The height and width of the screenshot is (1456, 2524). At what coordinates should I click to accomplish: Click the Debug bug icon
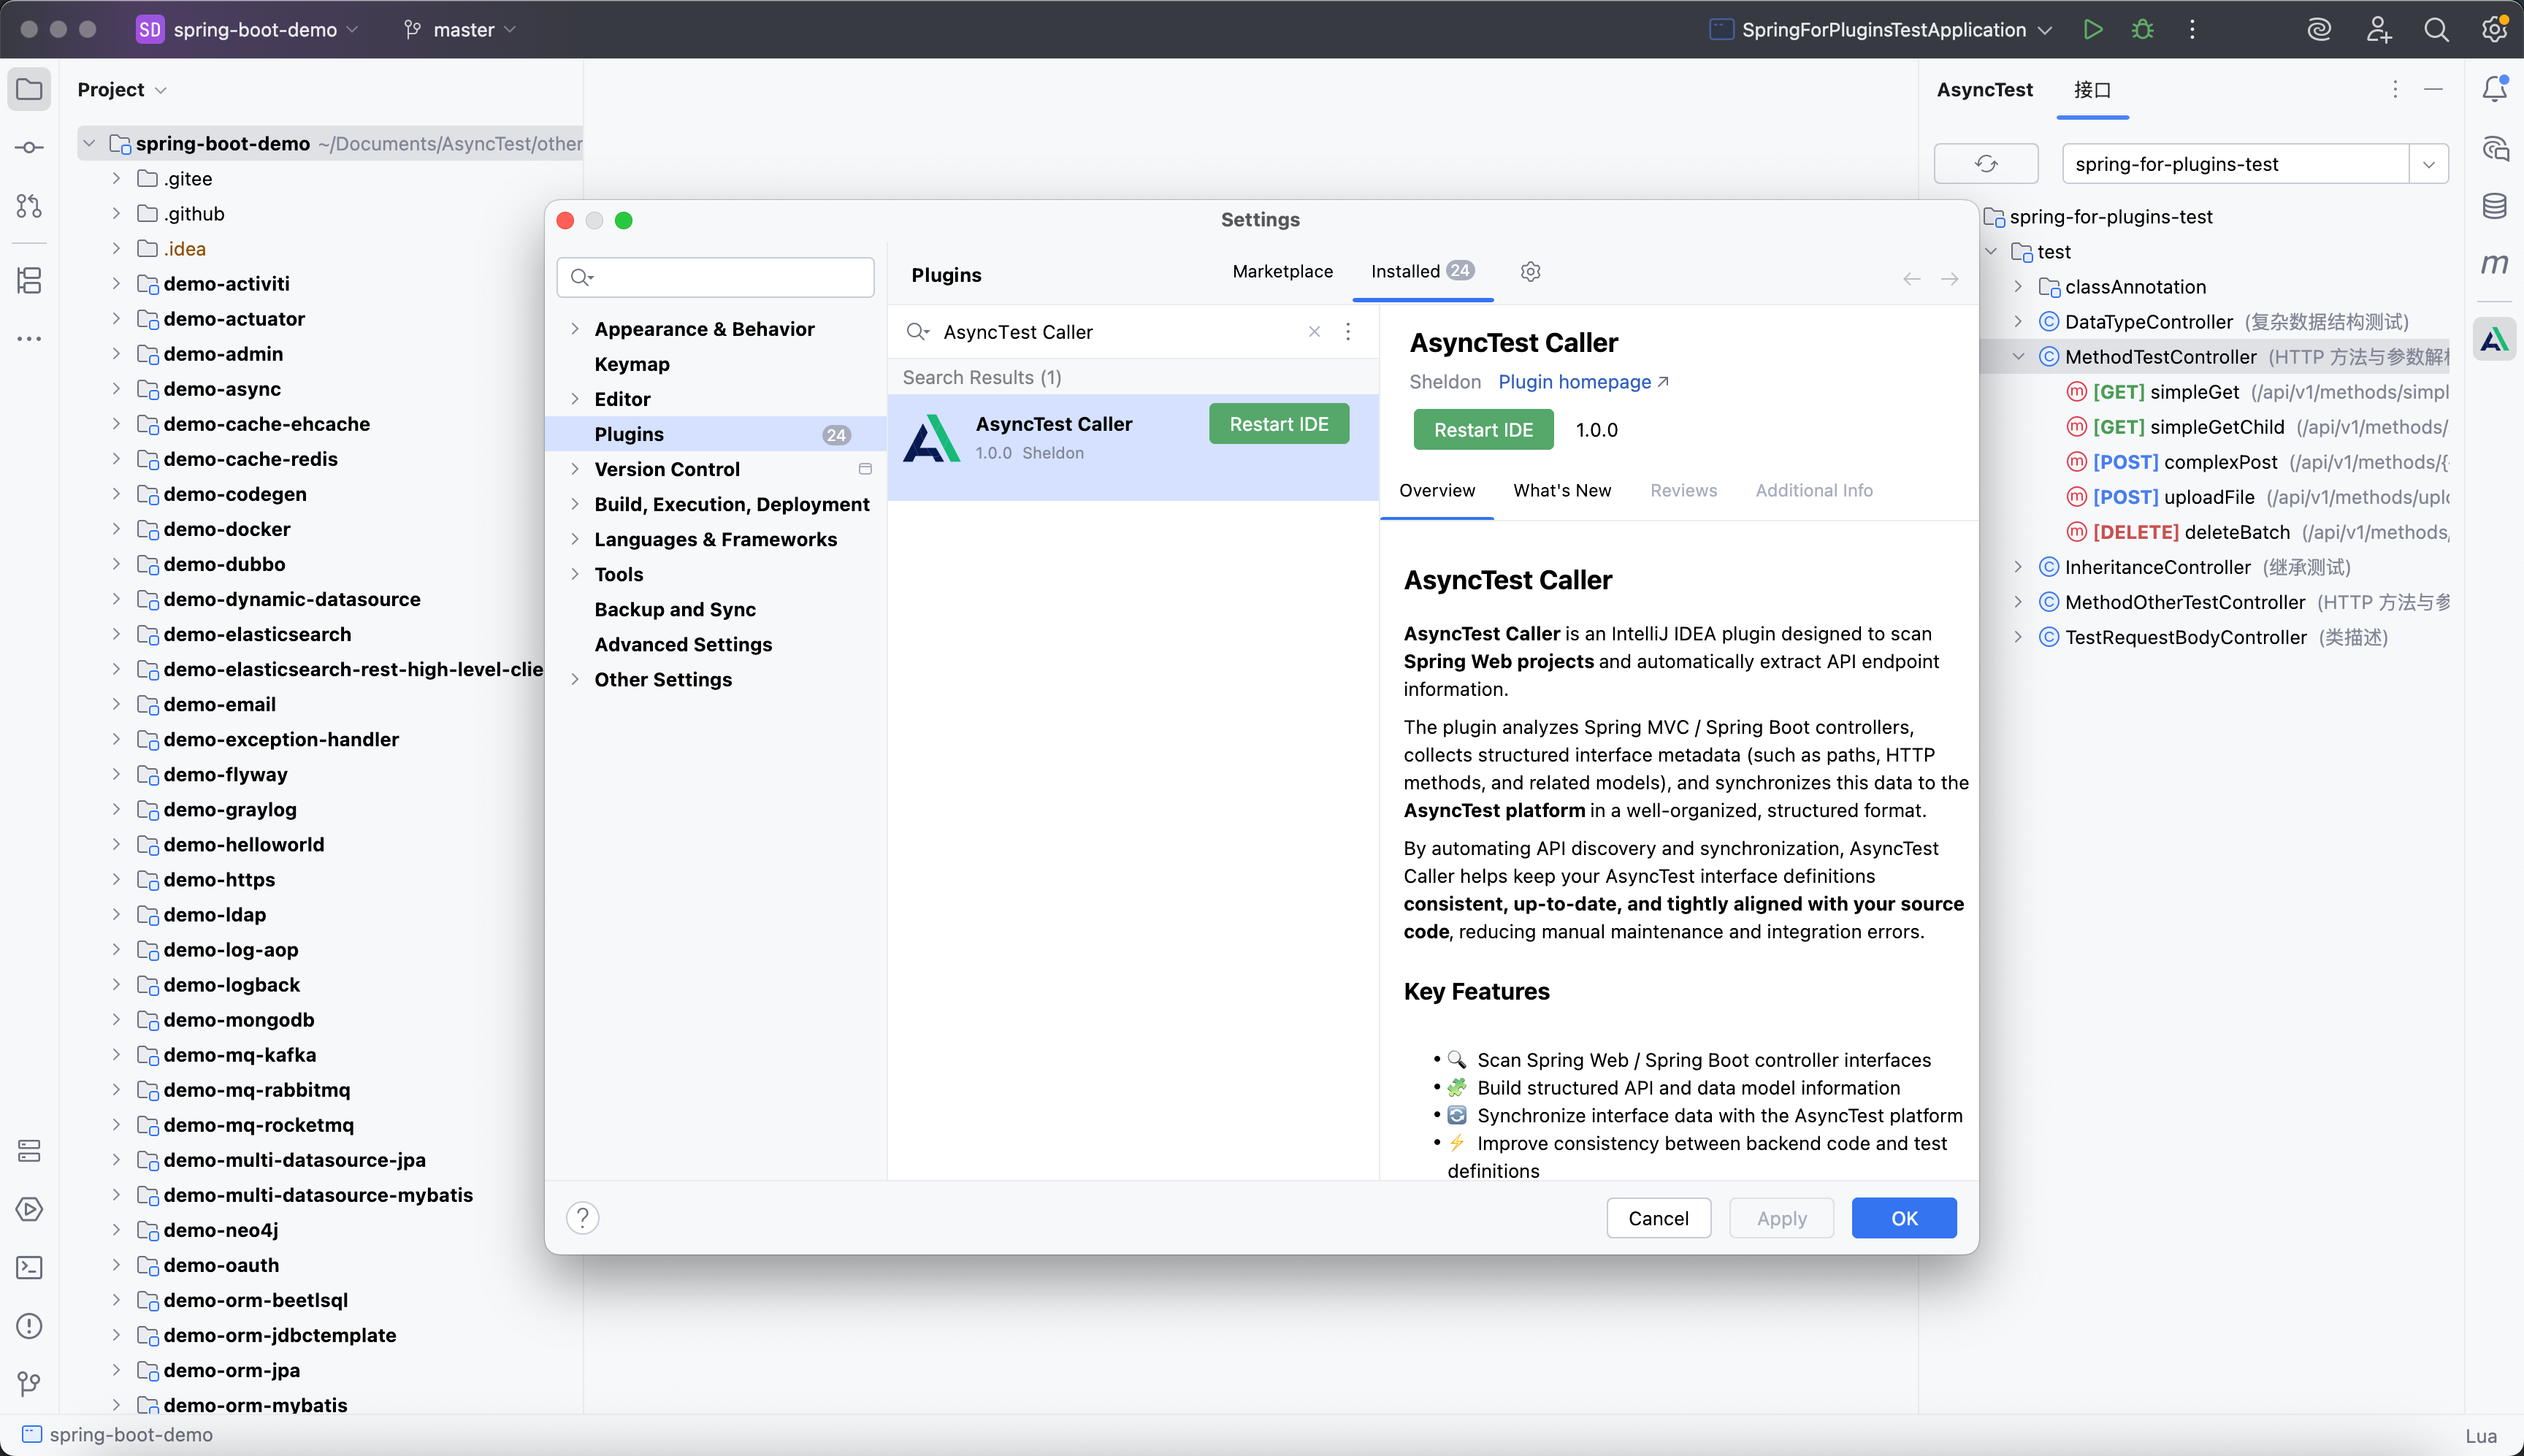coord(2142,29)
